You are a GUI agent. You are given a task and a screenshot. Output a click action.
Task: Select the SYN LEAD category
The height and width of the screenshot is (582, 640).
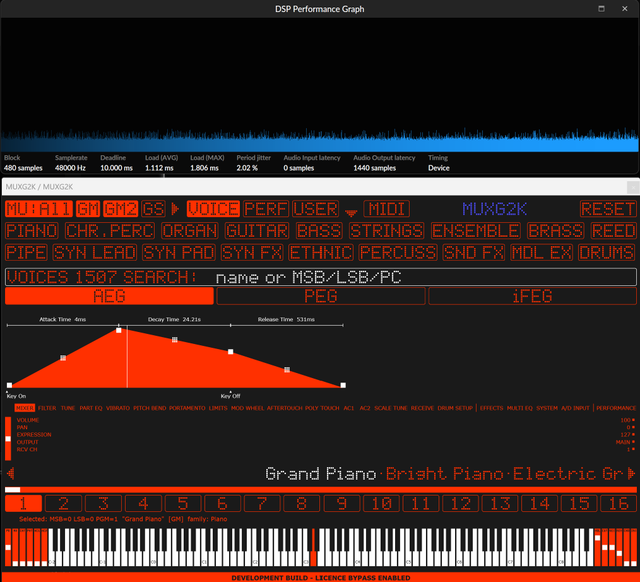point(95,252)
